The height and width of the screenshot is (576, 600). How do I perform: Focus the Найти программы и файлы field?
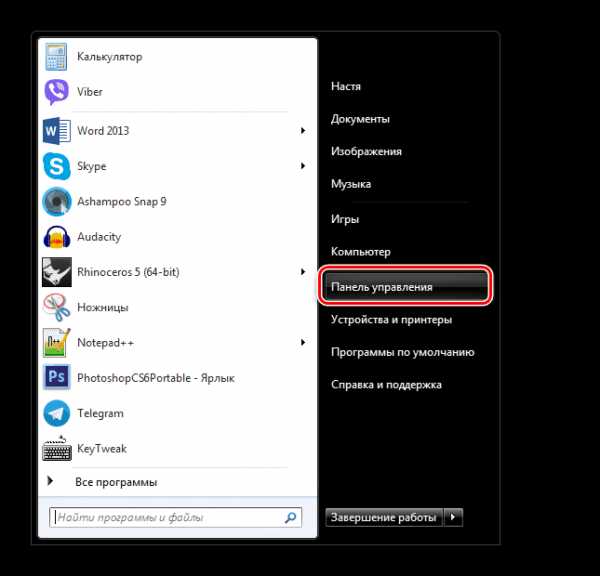176,517
